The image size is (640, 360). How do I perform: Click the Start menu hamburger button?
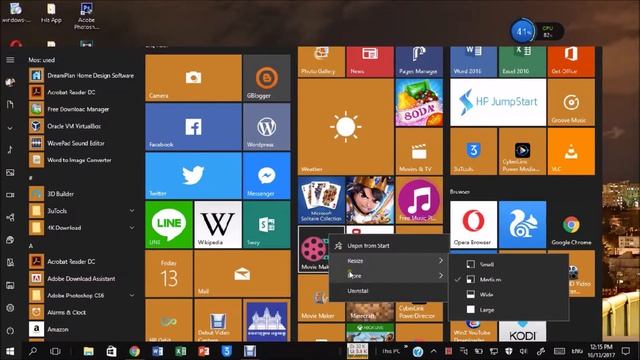pyautogui.click(x=10, y=60)
